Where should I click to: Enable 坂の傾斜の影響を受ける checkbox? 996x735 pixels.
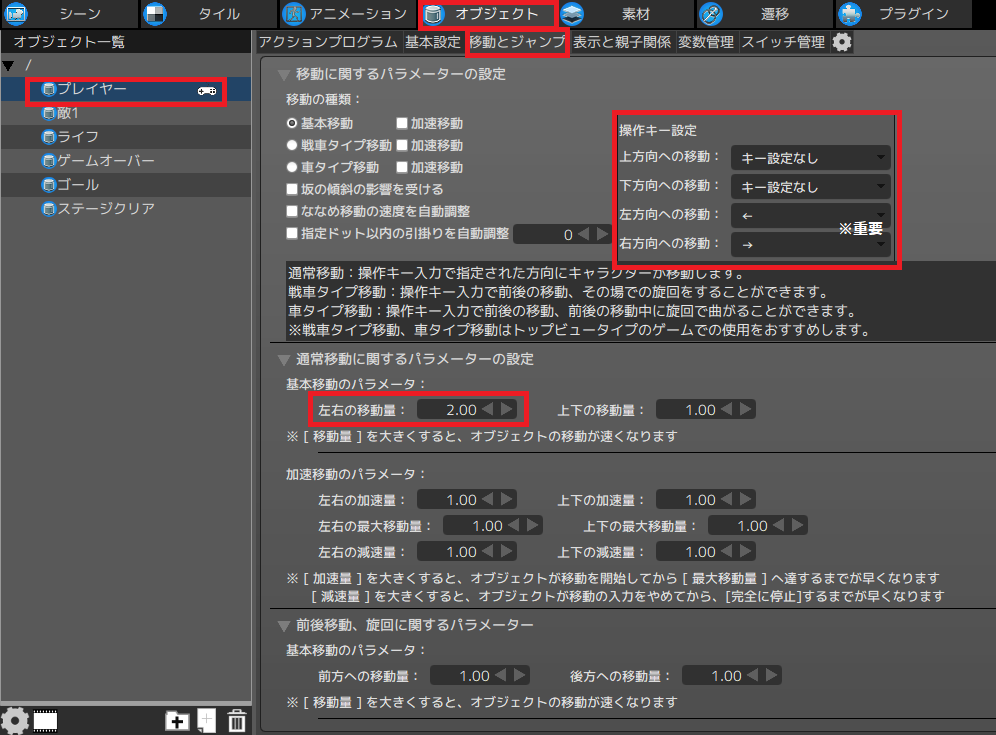[289, 188]
